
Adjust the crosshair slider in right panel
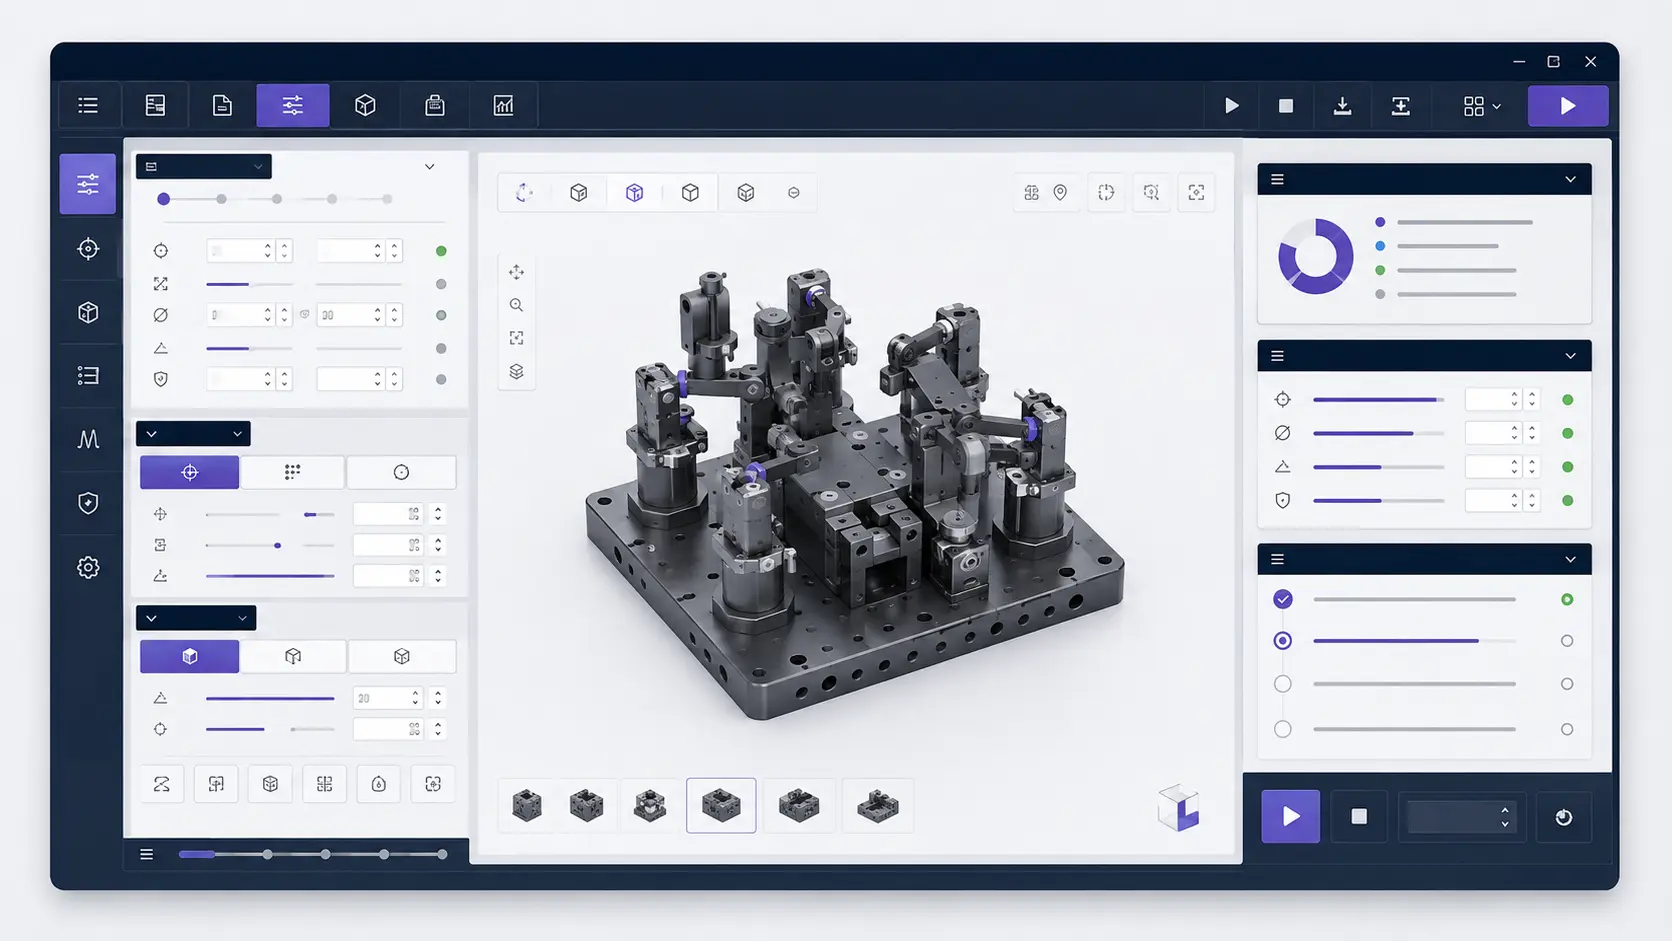tap(1378, 400)
